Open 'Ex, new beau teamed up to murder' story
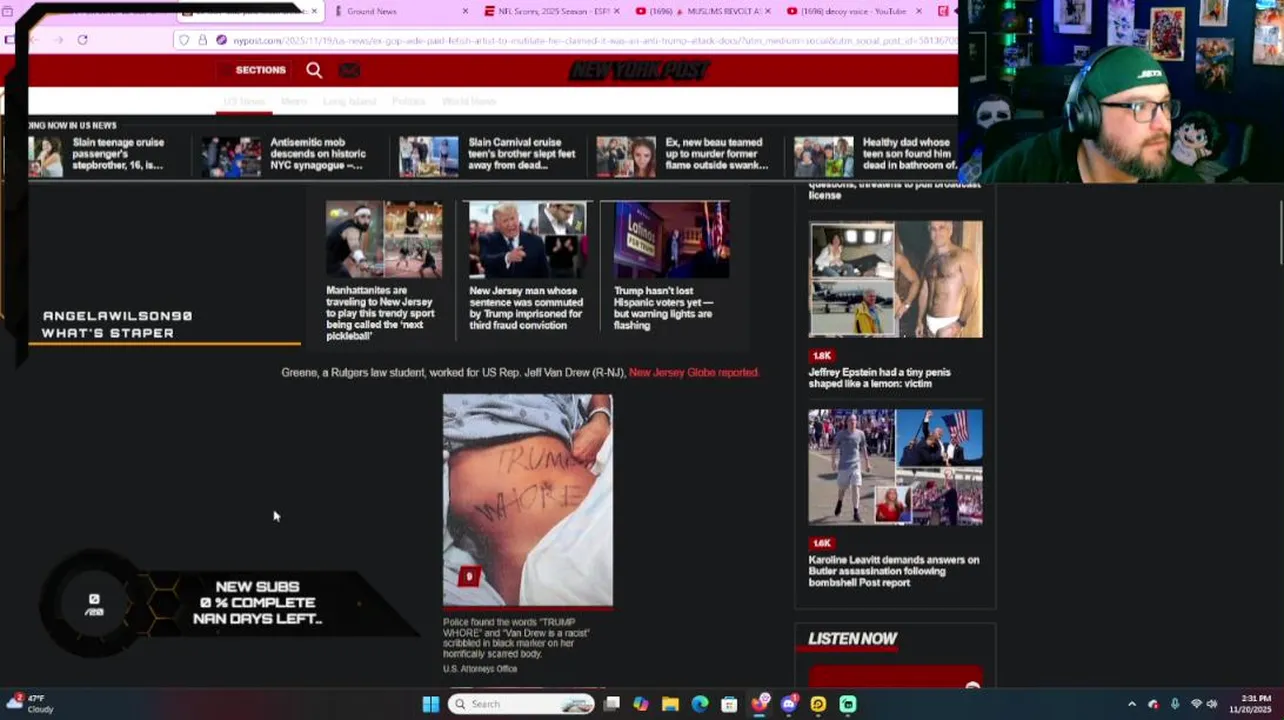Viewport: 1284px width, 720px height. [x=716, y=154]
